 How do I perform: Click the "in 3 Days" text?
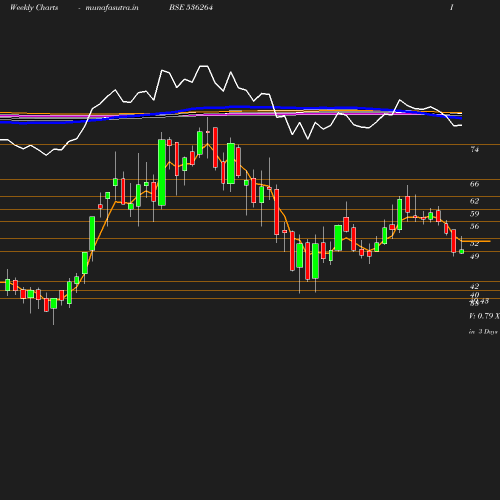coord(483,332)
